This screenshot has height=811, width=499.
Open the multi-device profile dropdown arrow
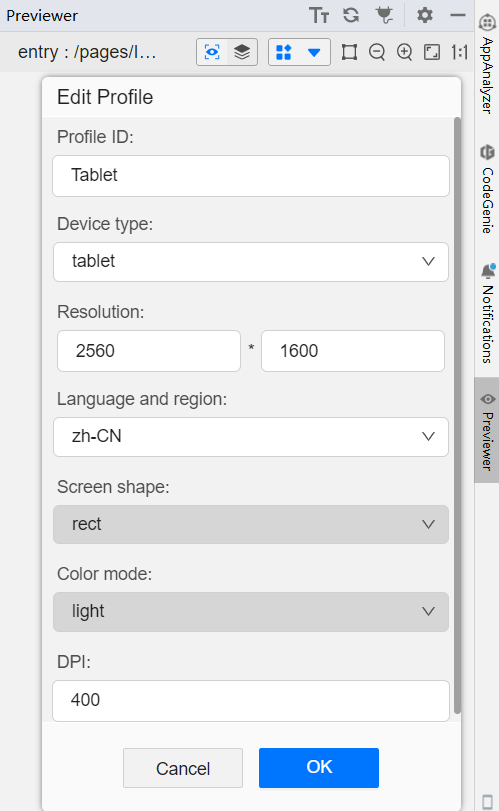pyautogui.click(x=314, y=52)
